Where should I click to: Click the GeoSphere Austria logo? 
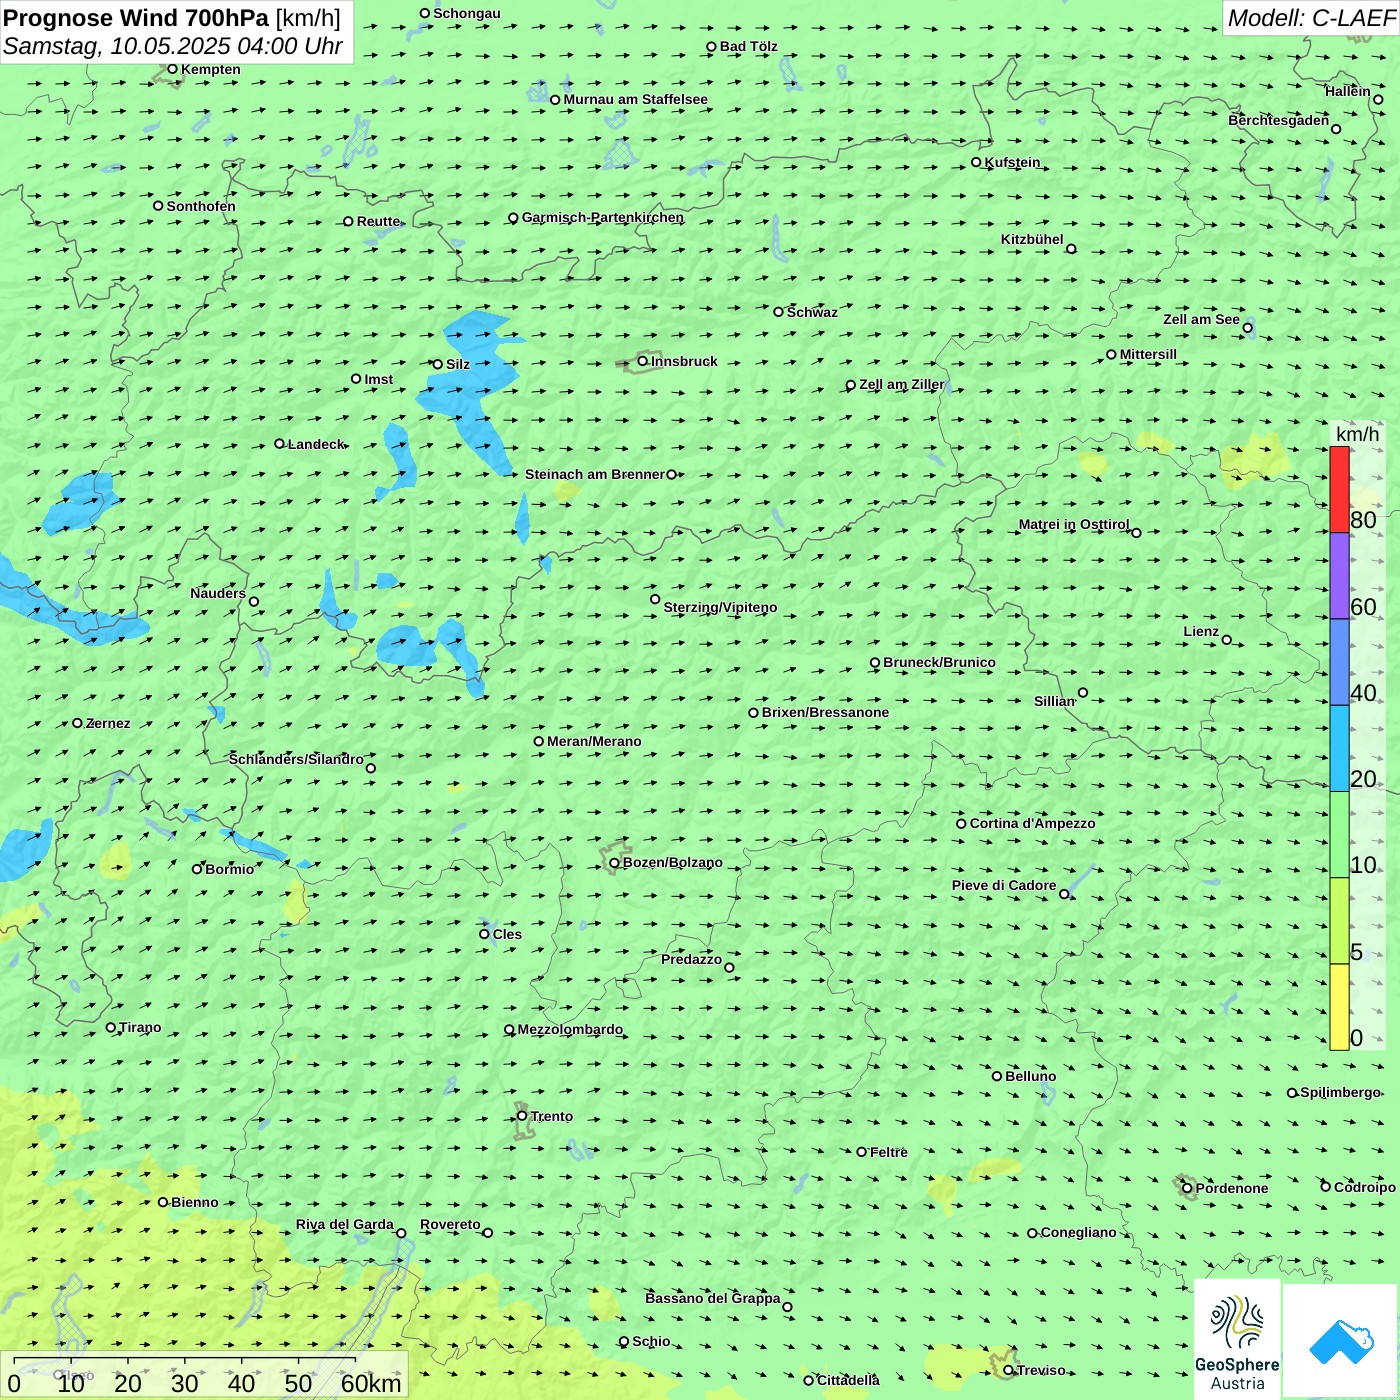point(1237,1339)
